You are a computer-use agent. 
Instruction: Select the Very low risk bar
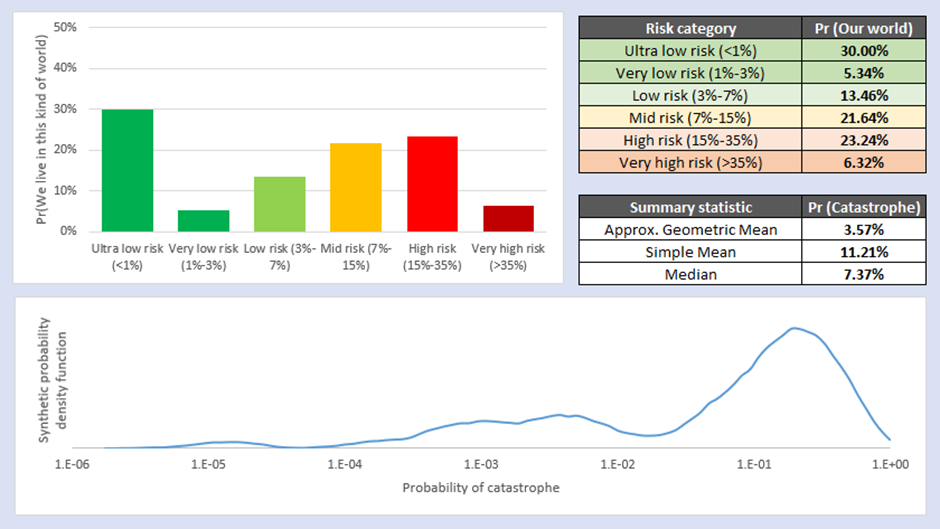coord(204,220)
